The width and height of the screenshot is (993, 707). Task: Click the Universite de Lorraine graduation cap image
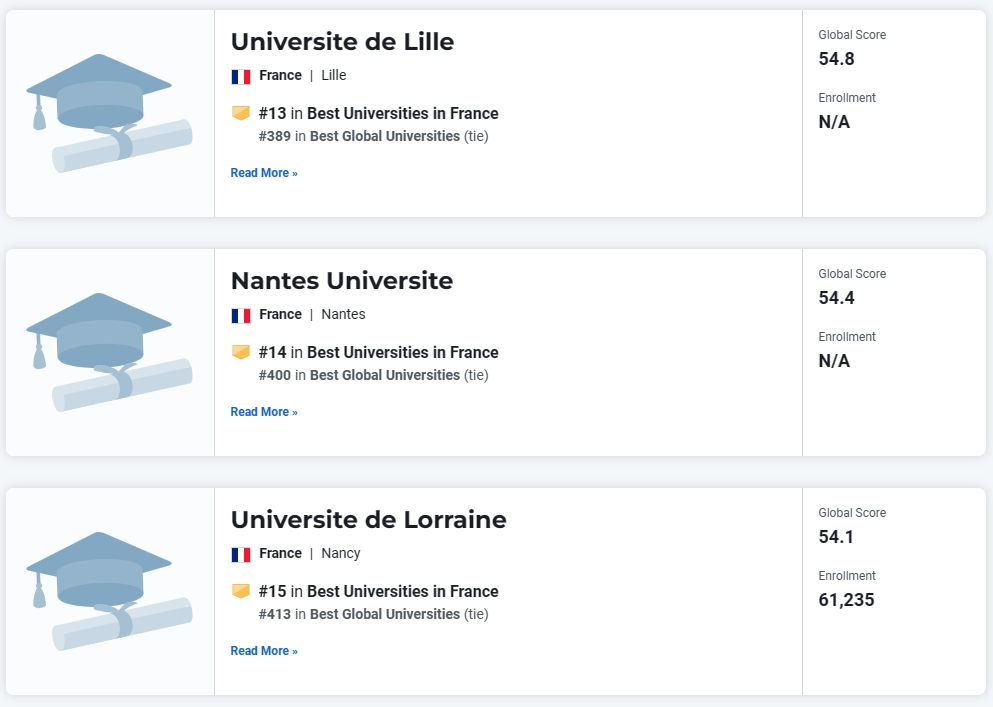point(109,591)
